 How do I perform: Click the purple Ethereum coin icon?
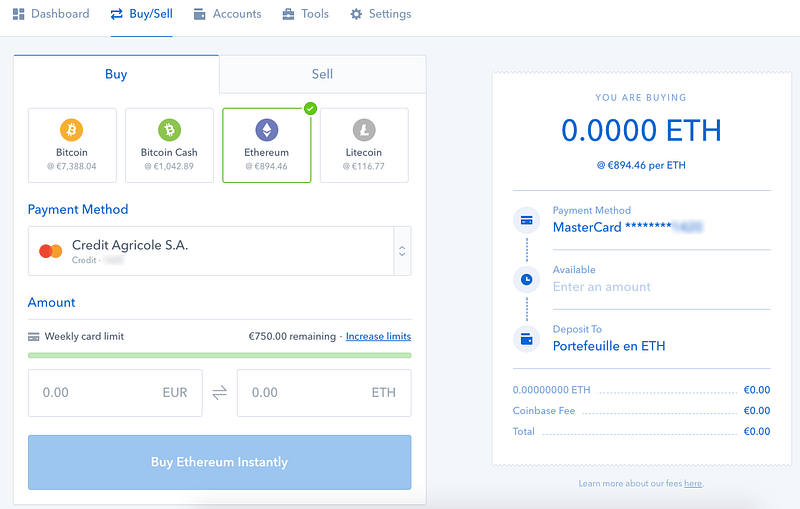coord(267,130)
